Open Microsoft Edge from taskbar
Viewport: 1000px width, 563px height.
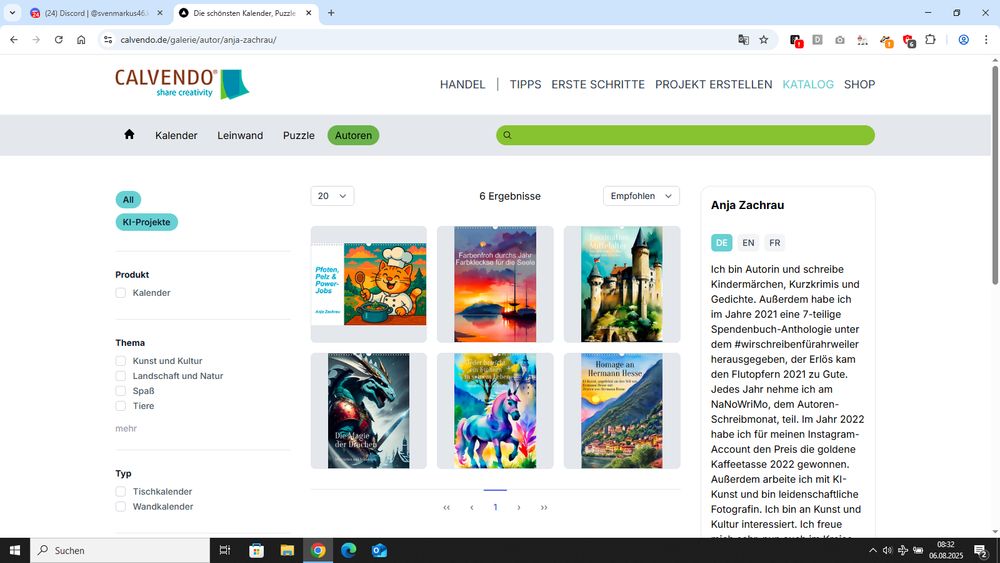[348, 550]
